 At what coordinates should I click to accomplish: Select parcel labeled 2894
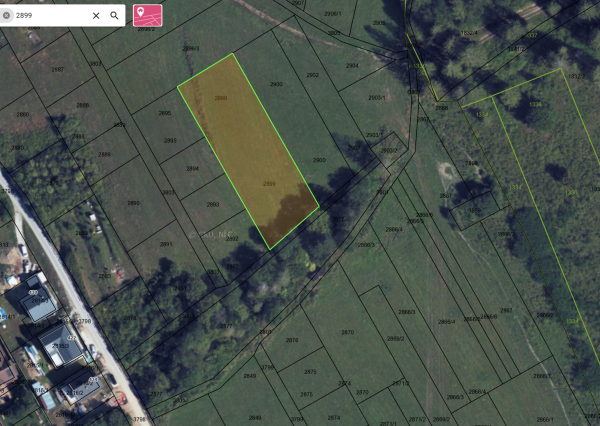pyautogui.click(x=192, y=168)
